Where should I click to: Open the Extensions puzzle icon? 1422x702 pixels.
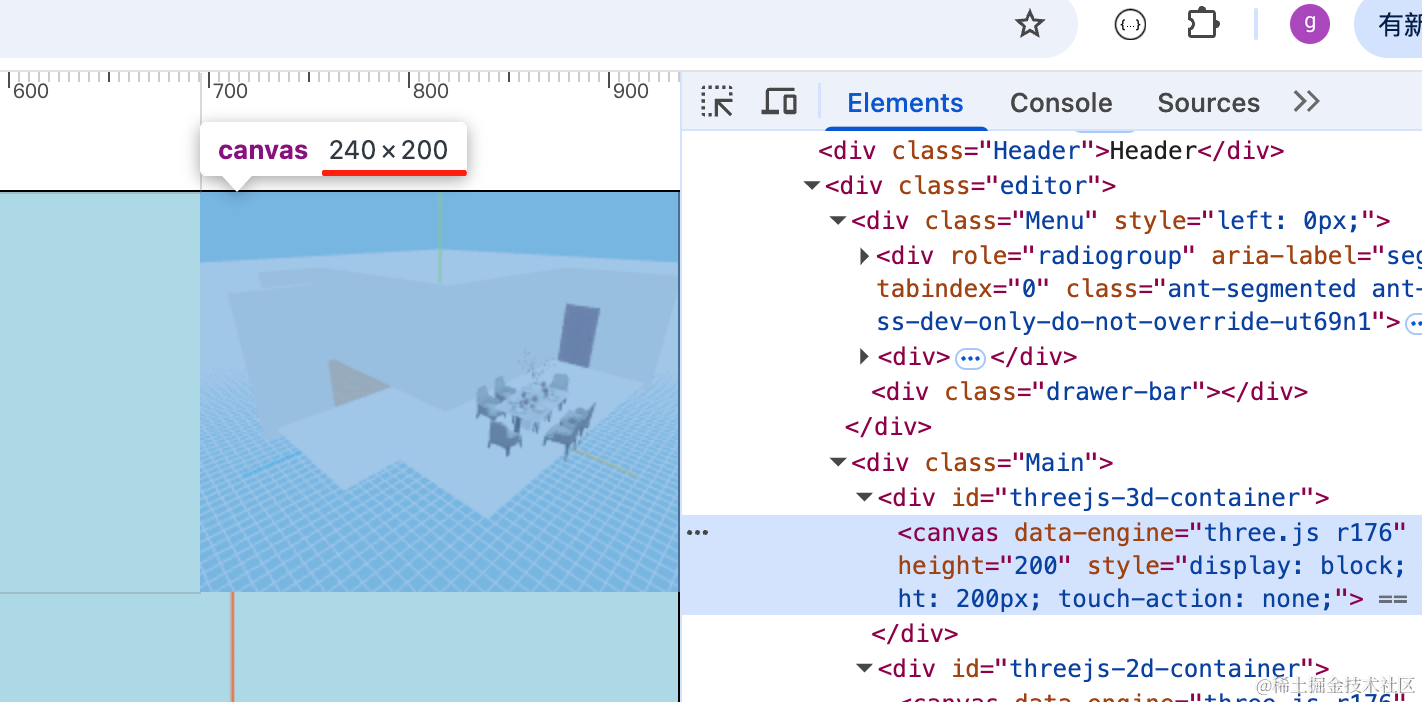(1202, 24)
